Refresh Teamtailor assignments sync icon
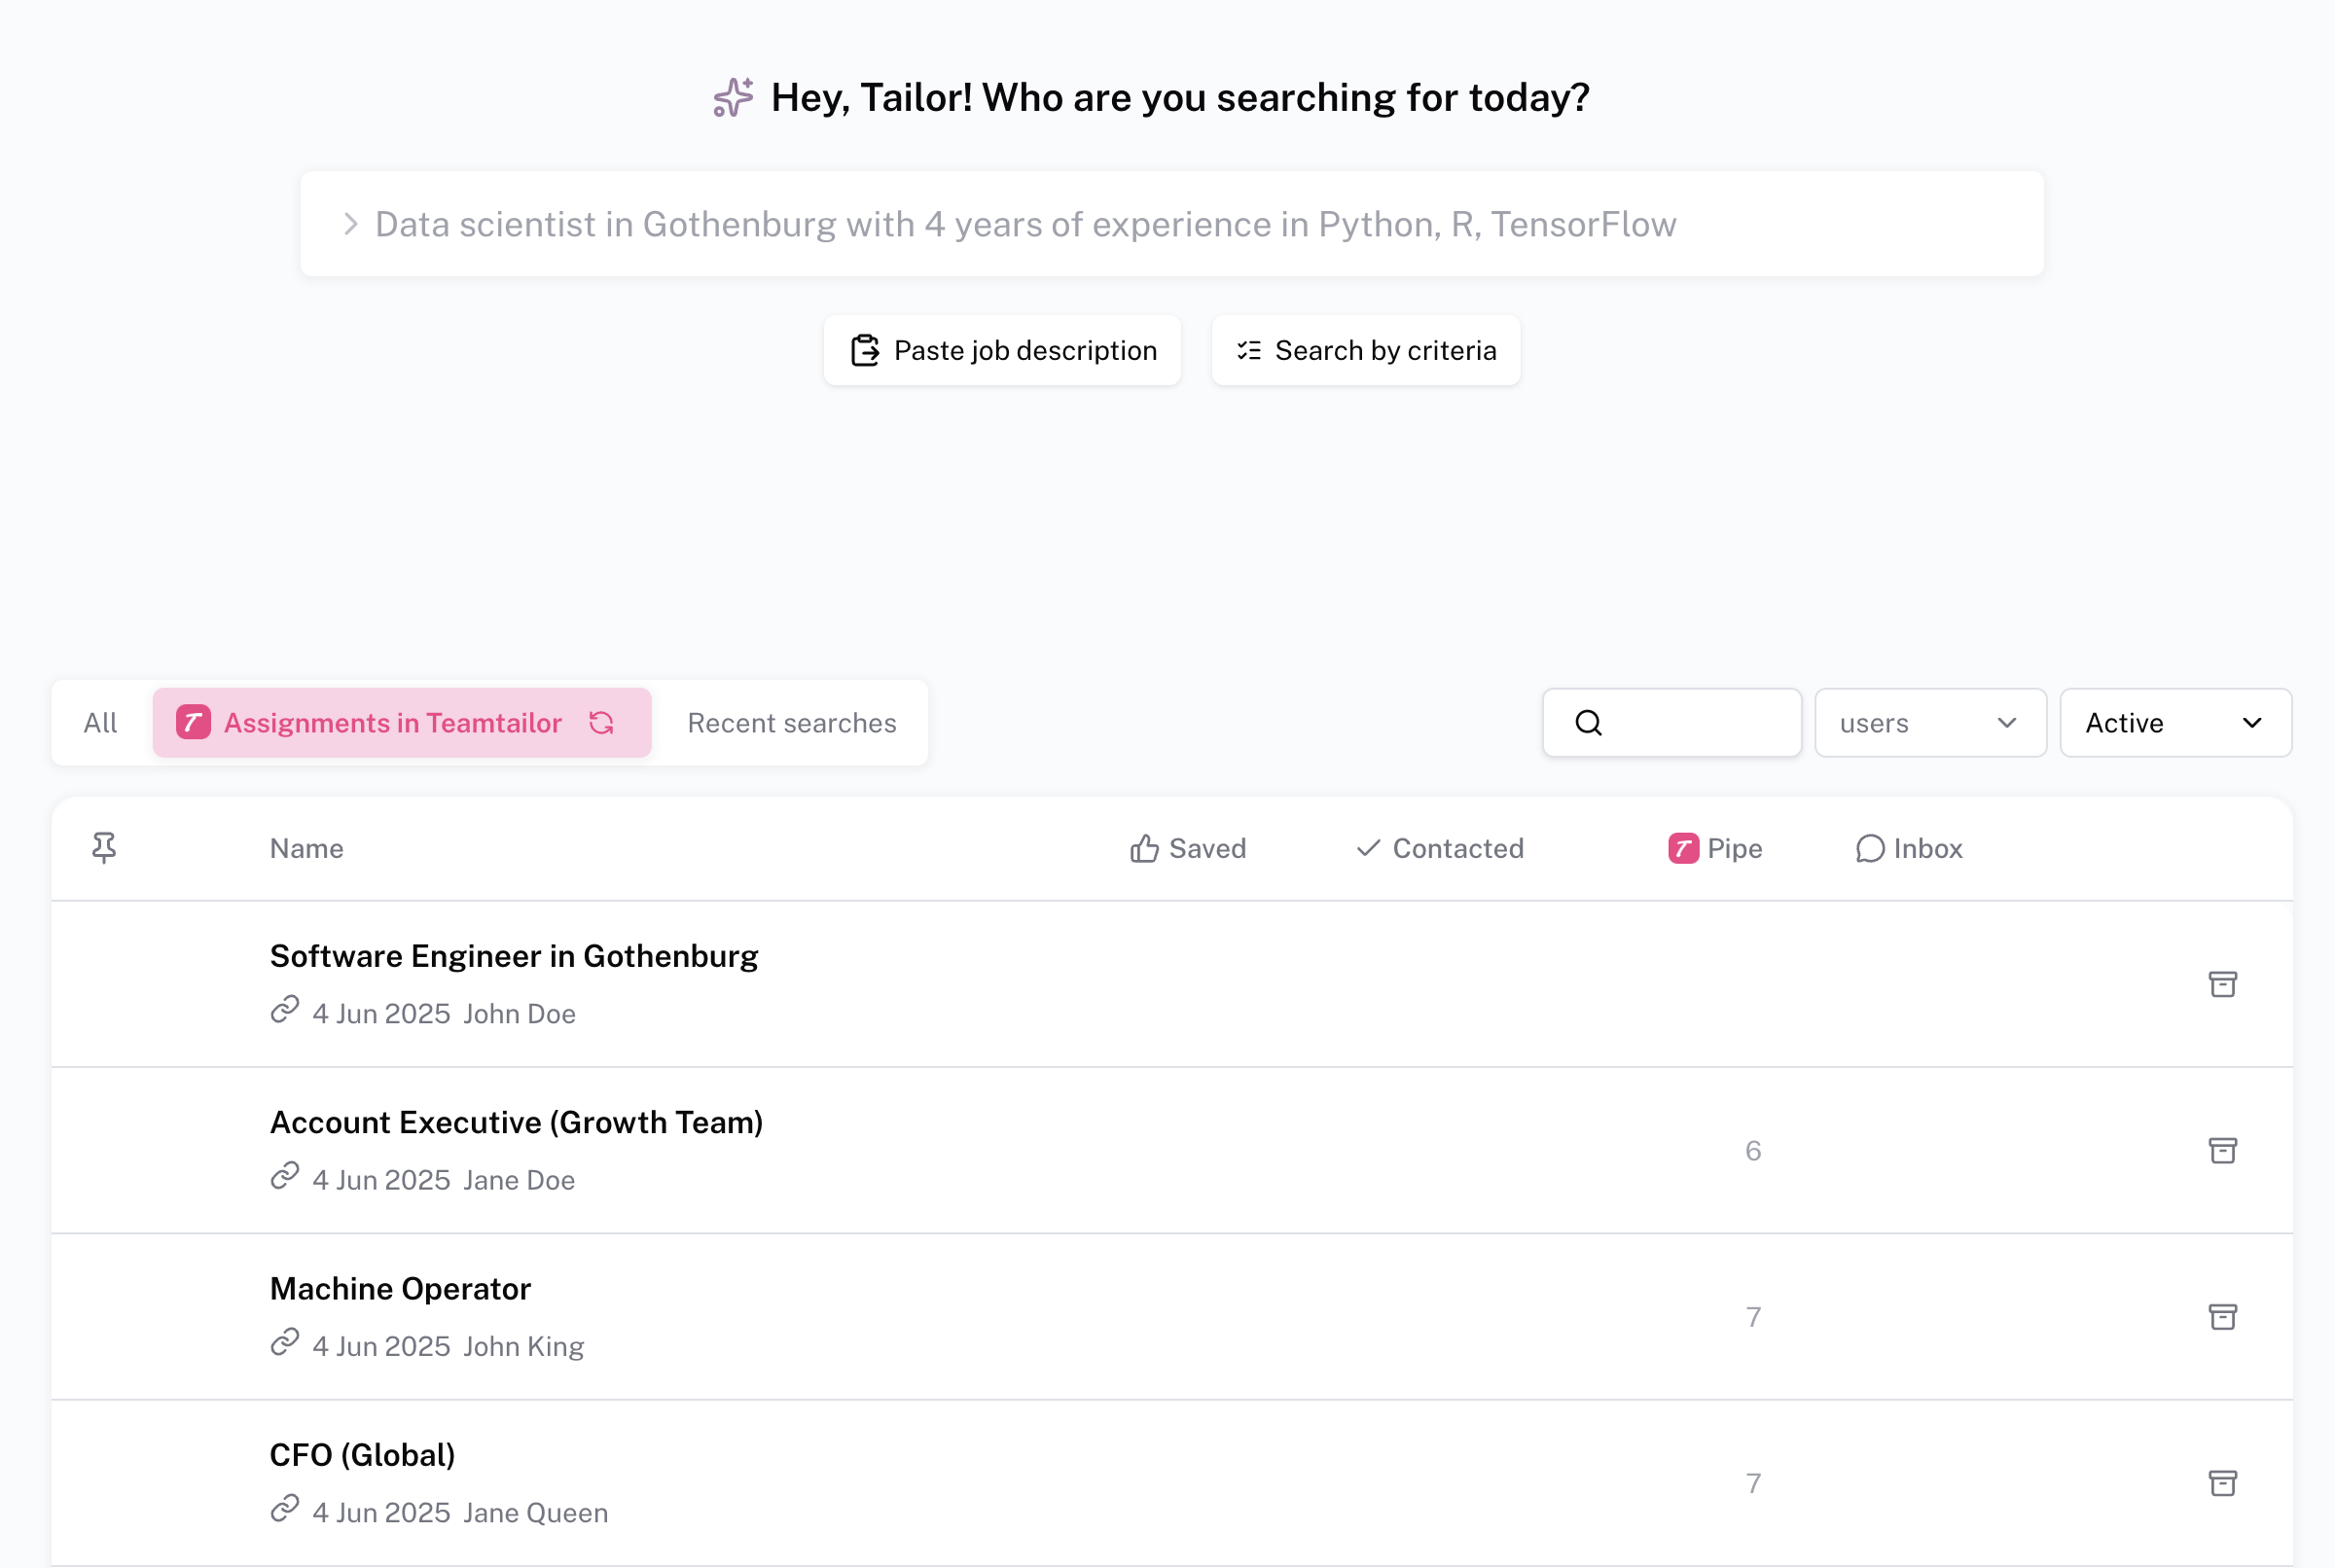This screenshot has height=1568, width=2335. 601,722
